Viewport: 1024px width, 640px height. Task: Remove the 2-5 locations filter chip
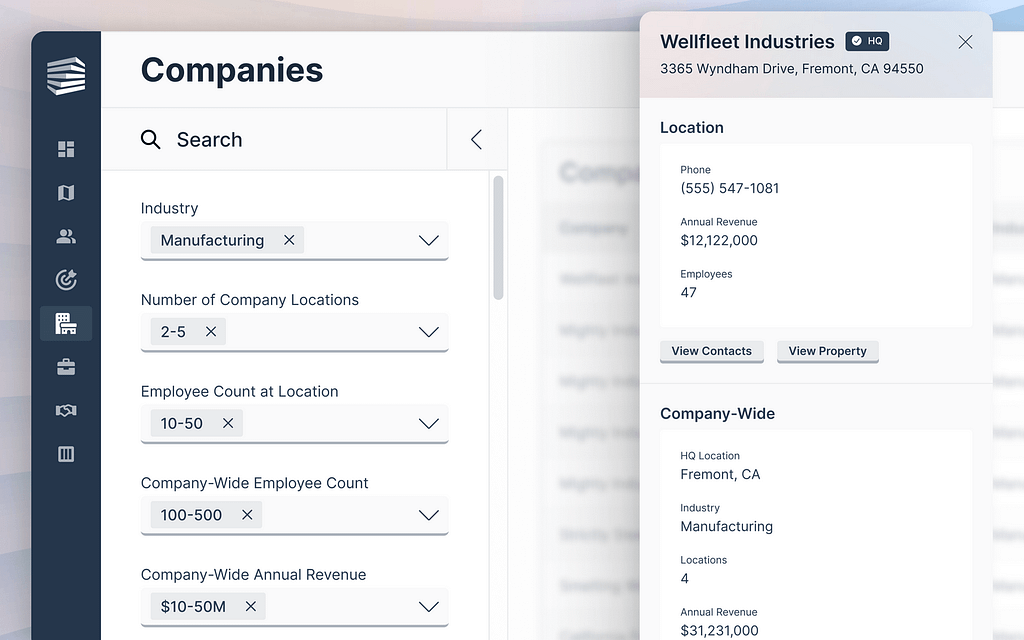[211, 332]
